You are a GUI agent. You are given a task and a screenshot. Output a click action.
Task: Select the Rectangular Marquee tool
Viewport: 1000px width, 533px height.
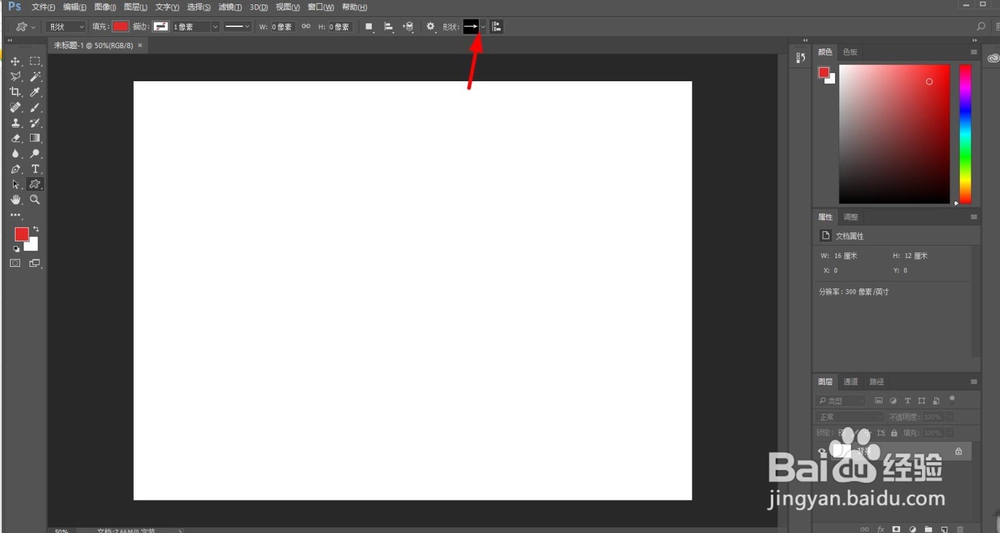tap(35, 61)
